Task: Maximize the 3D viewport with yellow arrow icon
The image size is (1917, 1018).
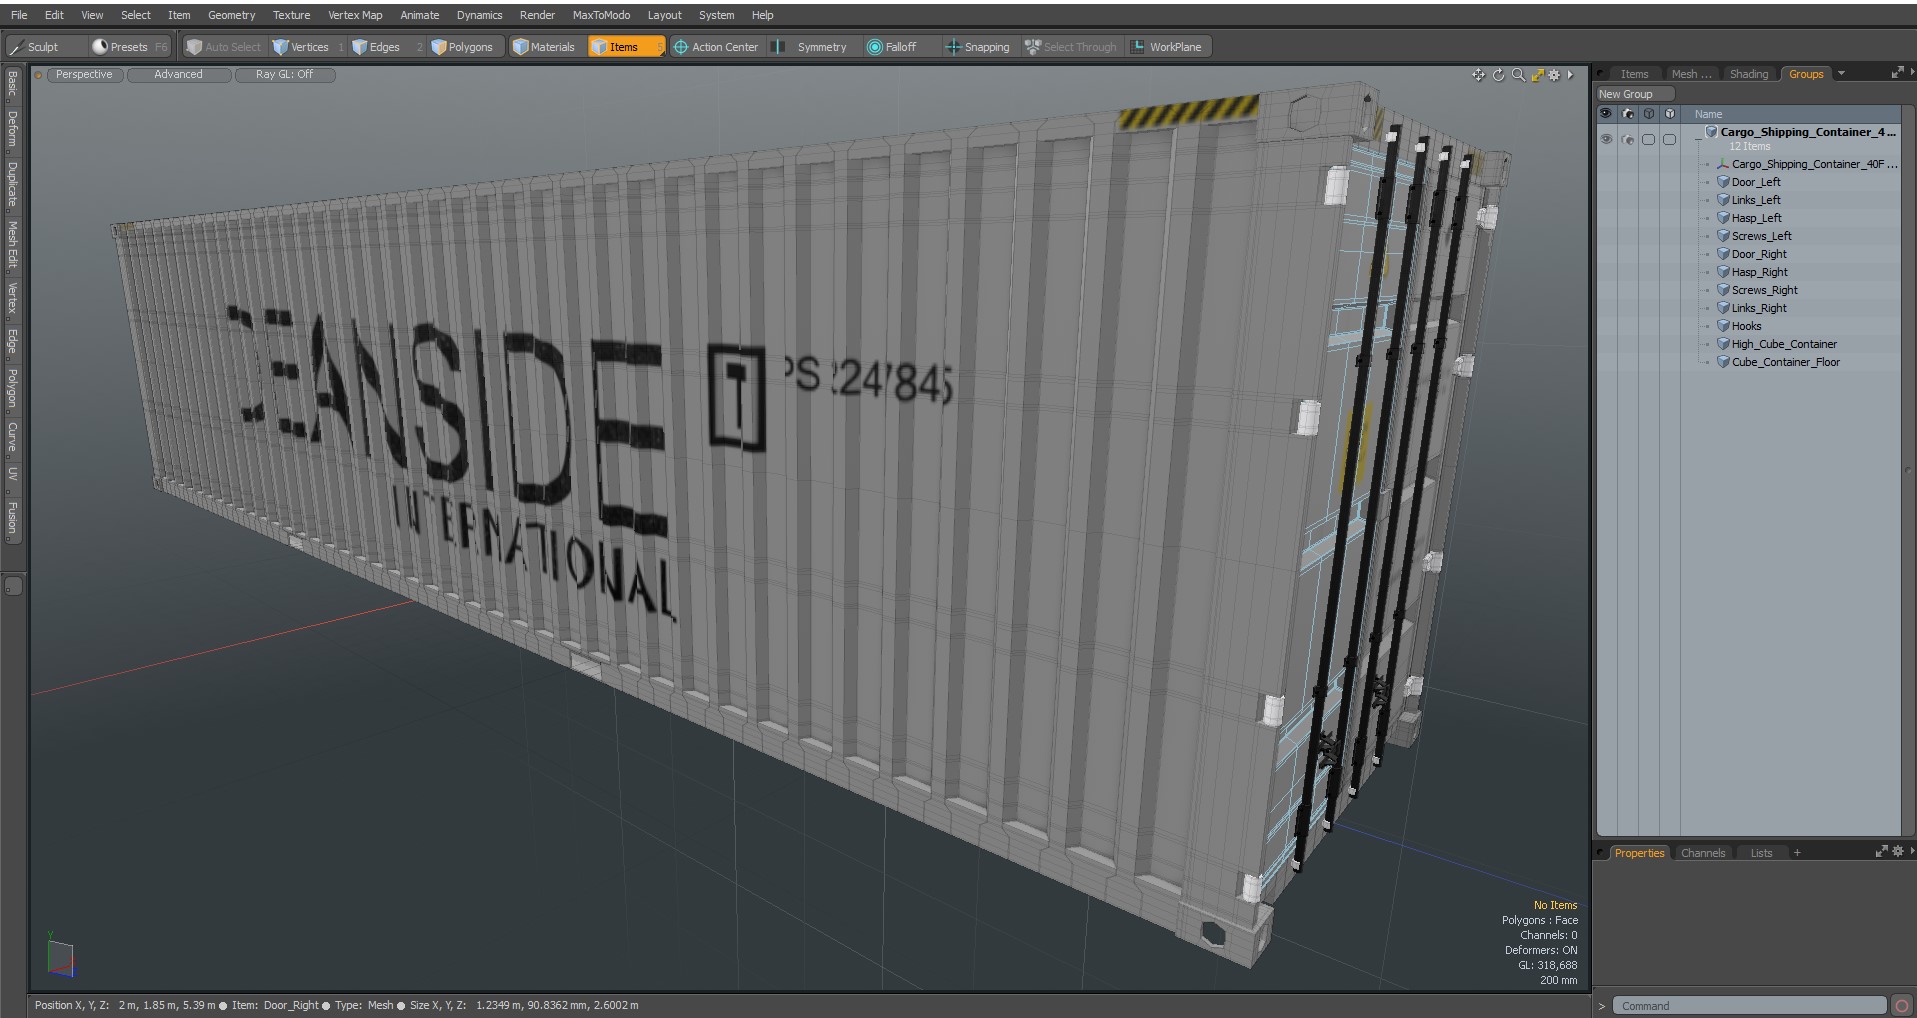Action: [x=1538, y=75]
